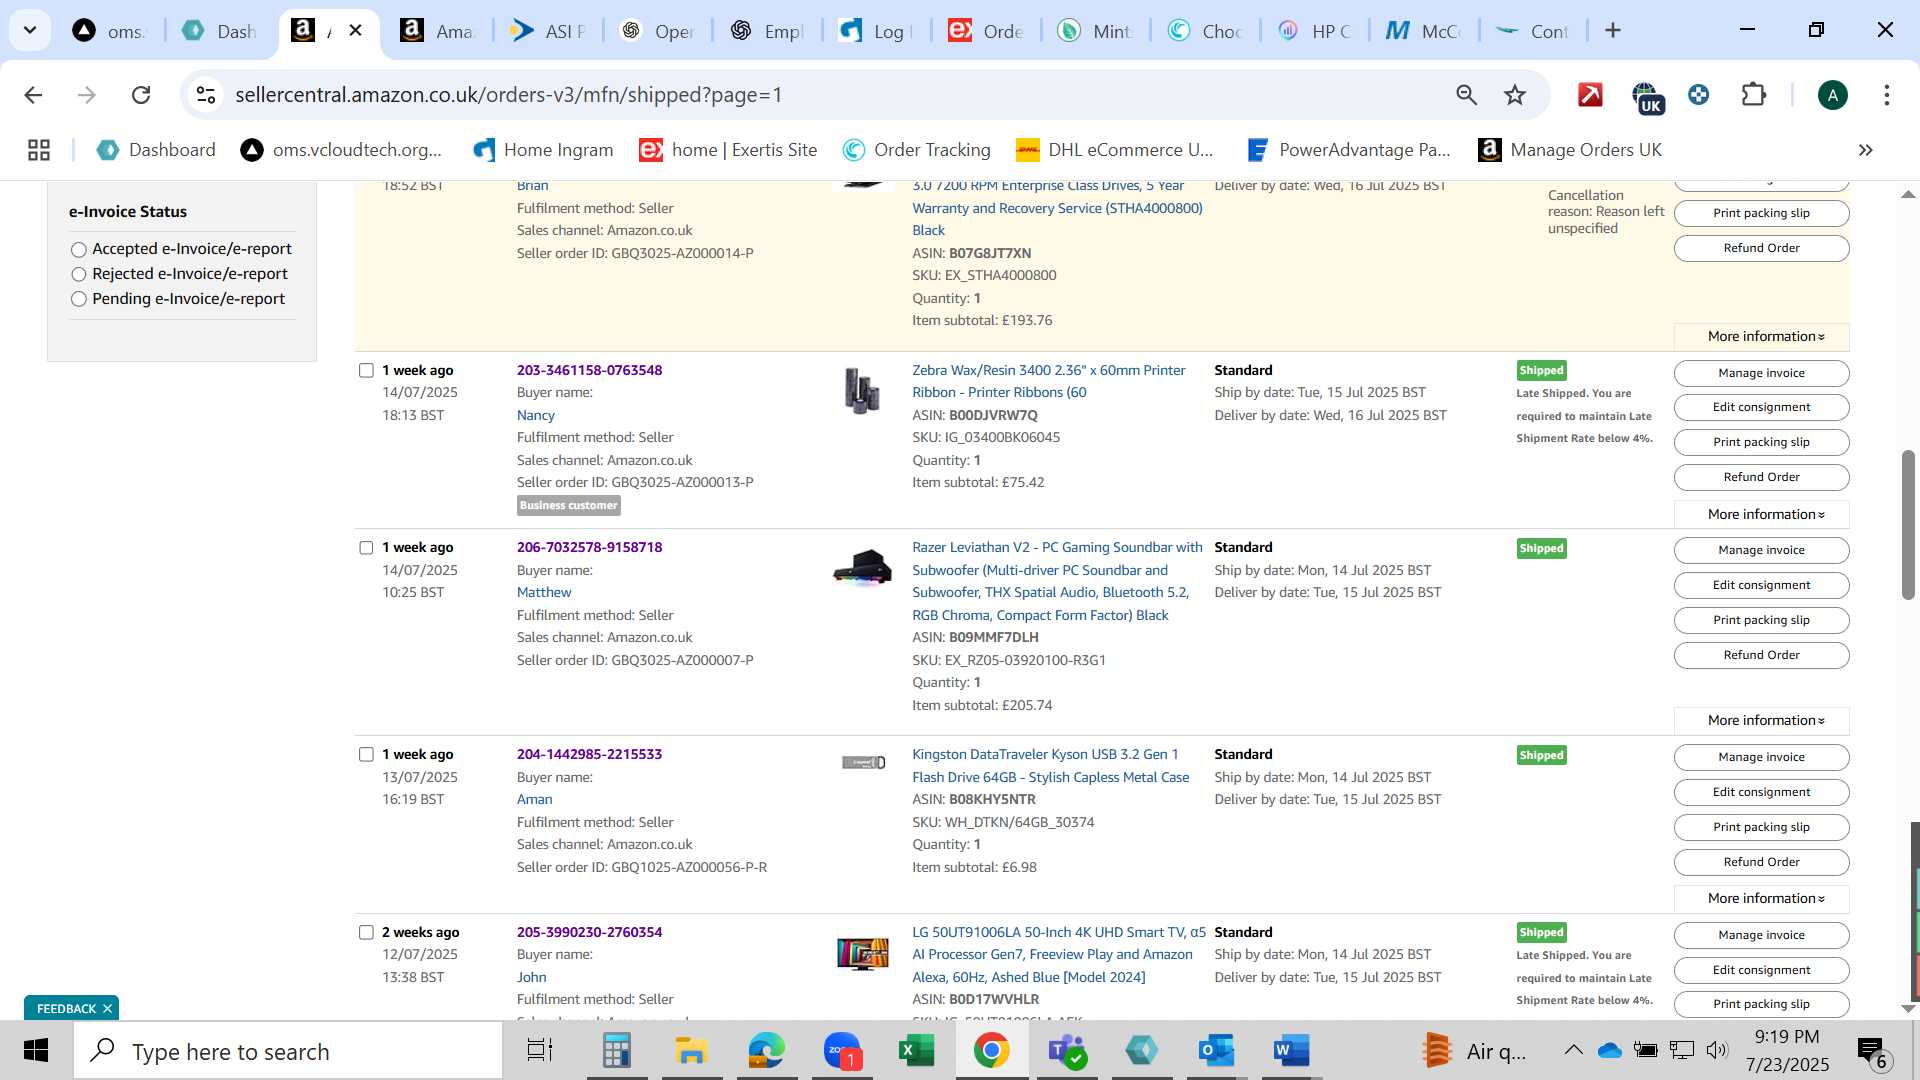Open File Explorer from the taskbar

click(x=691, y=1051)
